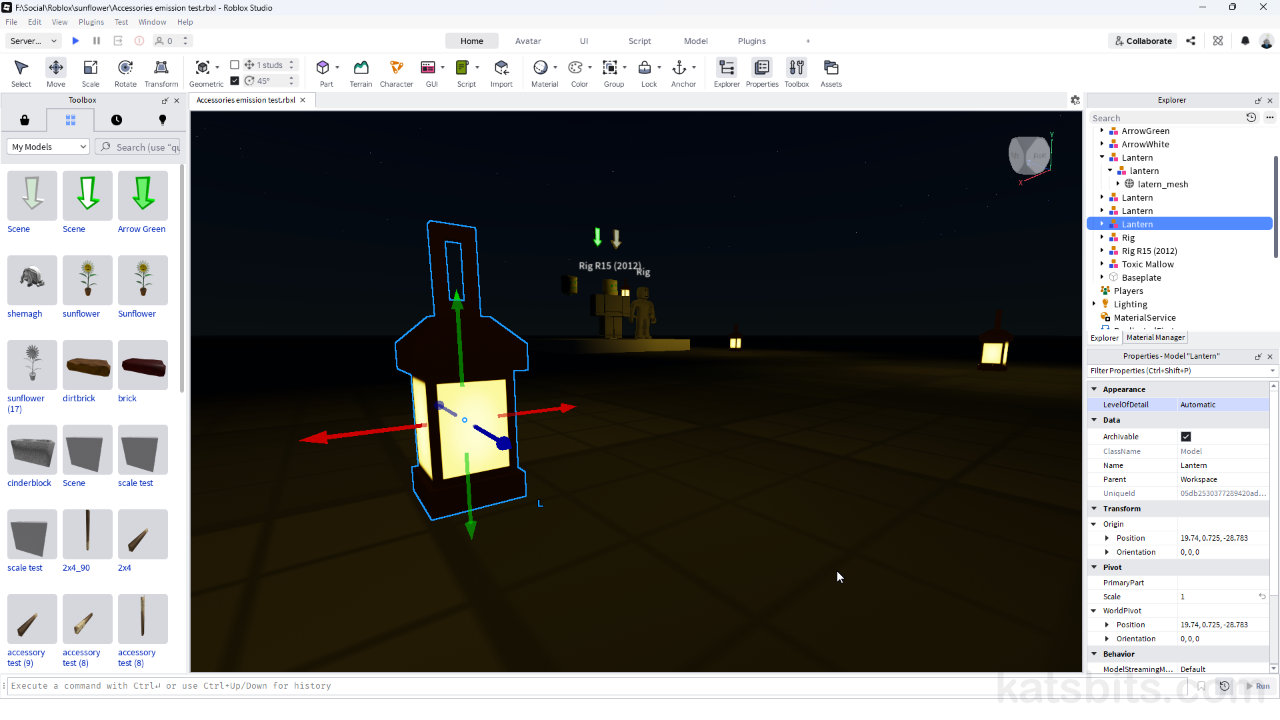This screenshot has width=1280, height=720.
Task: Click the Pause button
Action: pyautogui.click(x=96, y=41)
